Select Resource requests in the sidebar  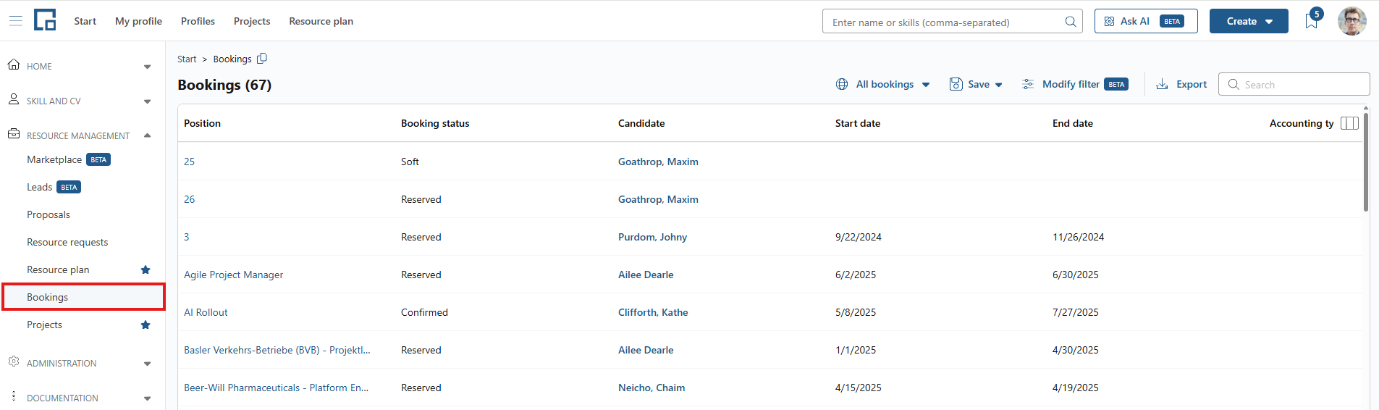[67, 242]
